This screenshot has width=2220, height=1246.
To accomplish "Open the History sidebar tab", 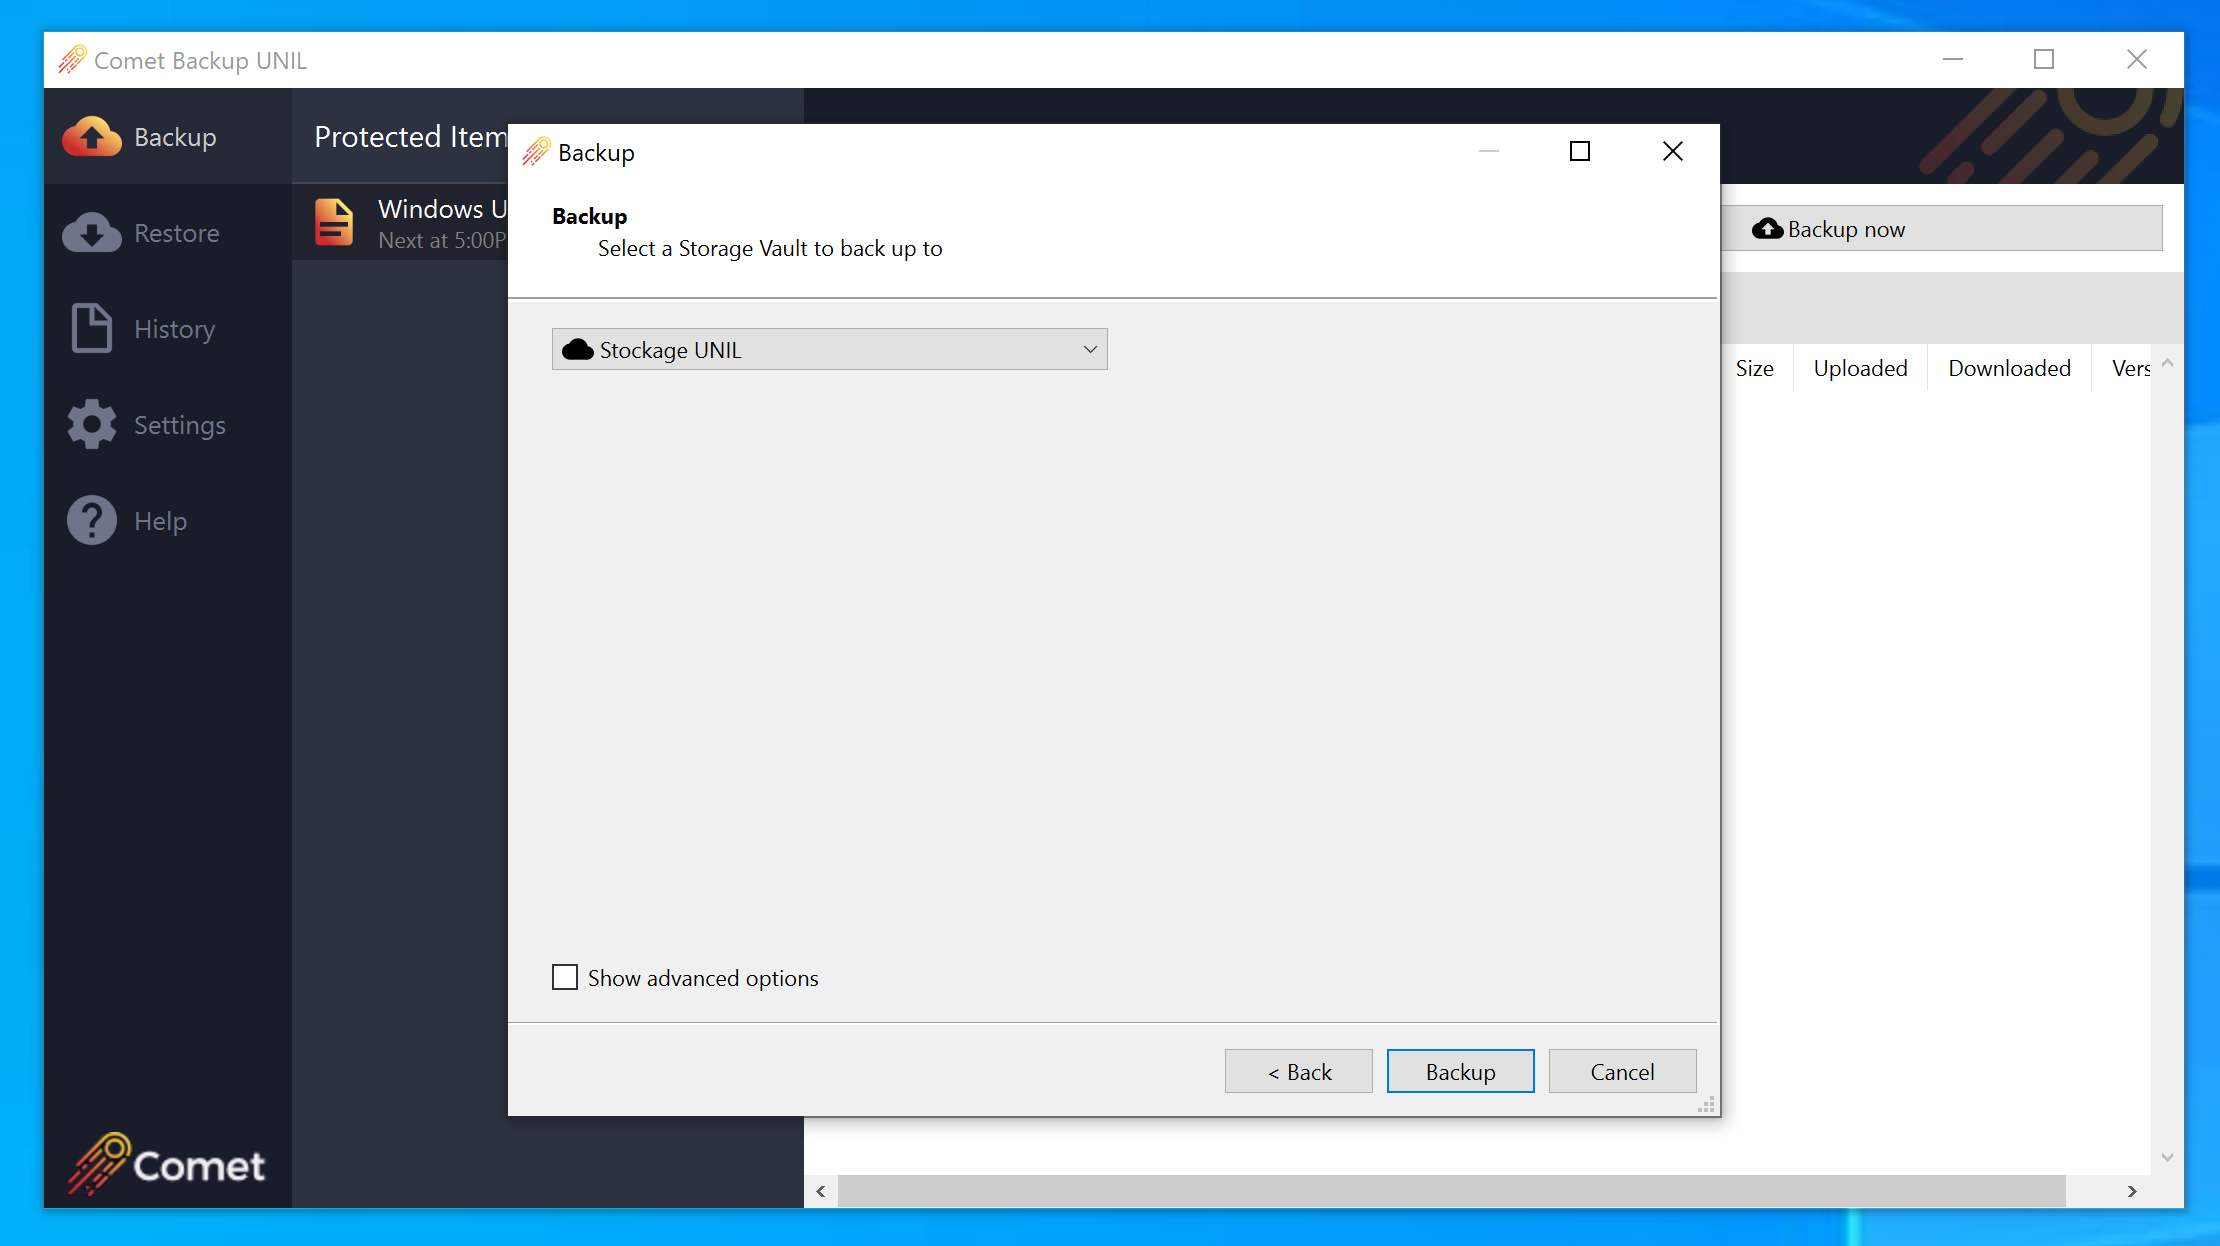I will [x=174, y=329].
